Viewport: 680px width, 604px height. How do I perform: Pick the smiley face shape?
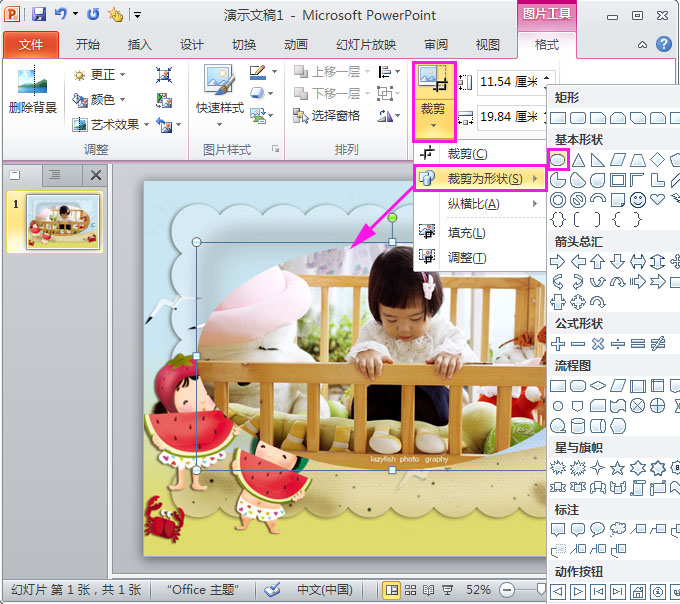pyautogui.click(x=638, y=200)
